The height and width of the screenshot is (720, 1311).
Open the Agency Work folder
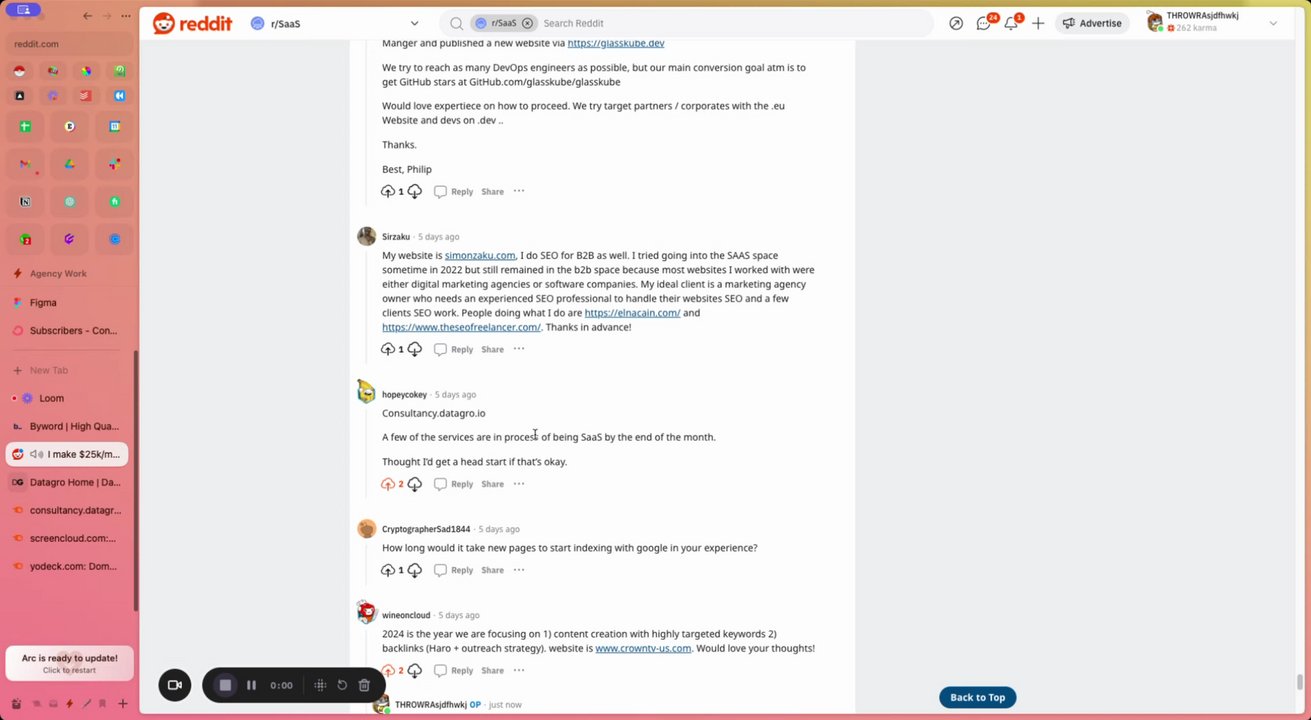pos(58,273)
